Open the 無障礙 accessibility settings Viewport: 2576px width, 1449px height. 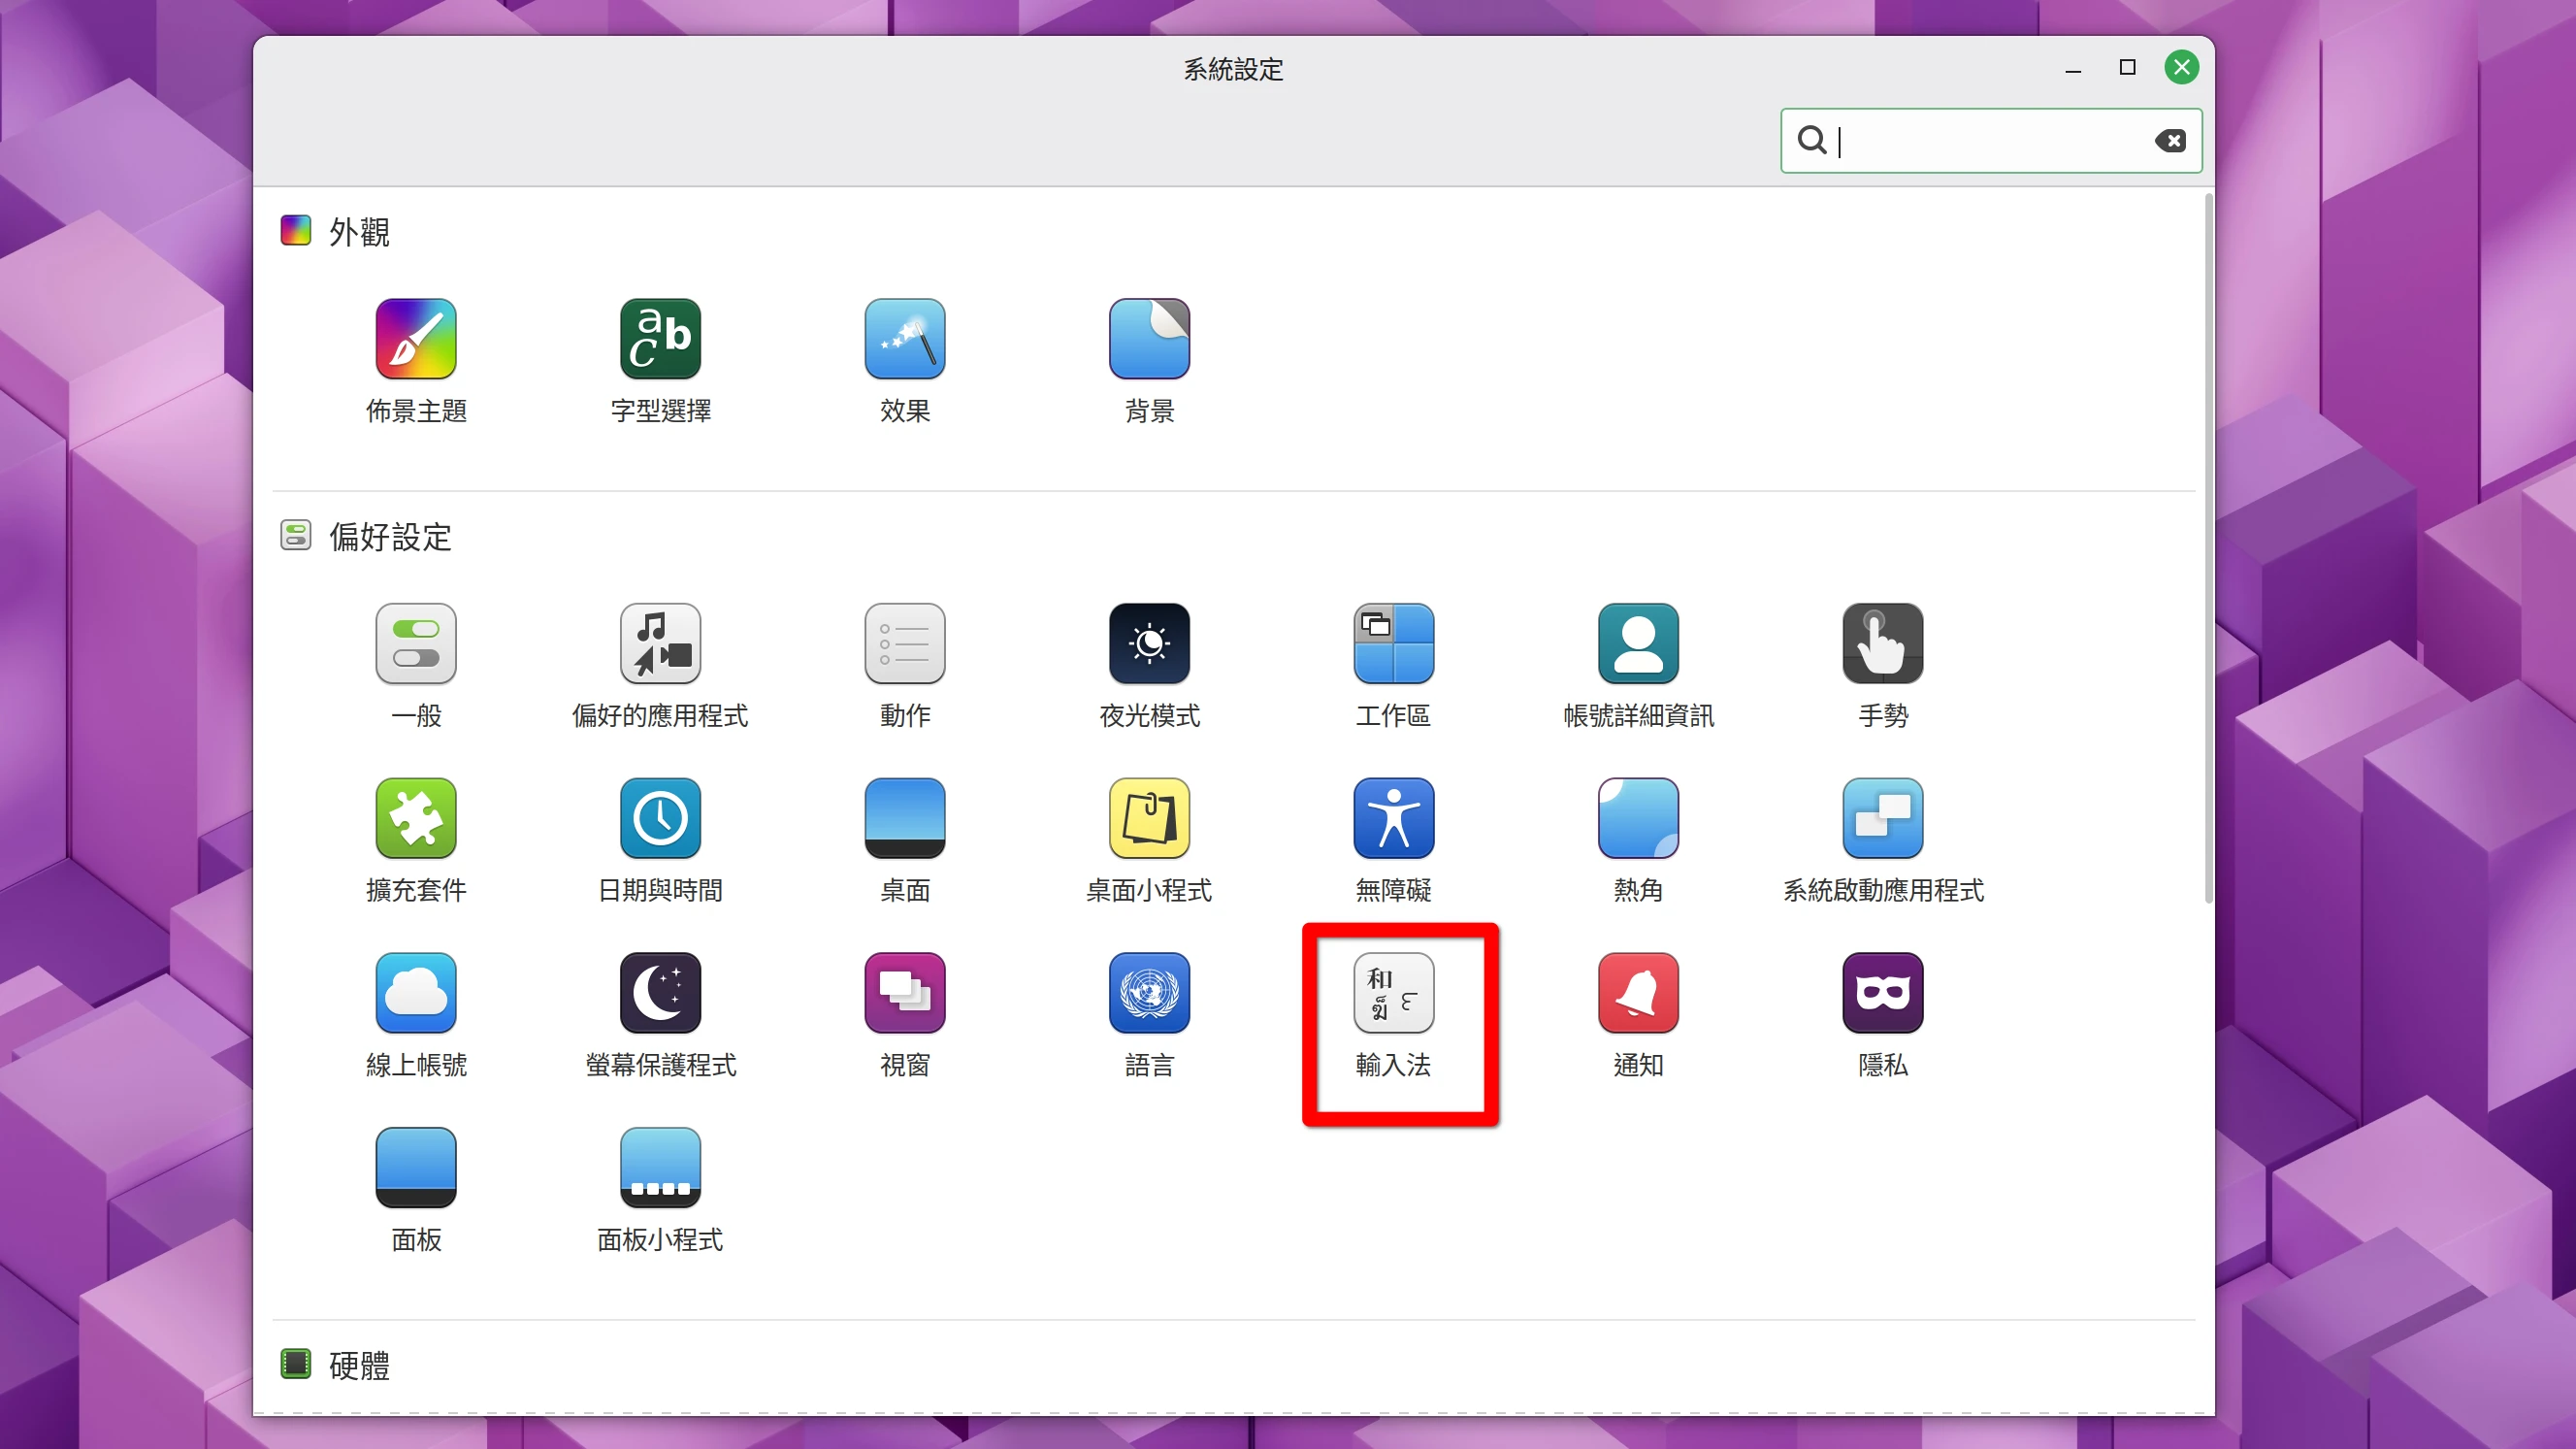[1393, 840]
